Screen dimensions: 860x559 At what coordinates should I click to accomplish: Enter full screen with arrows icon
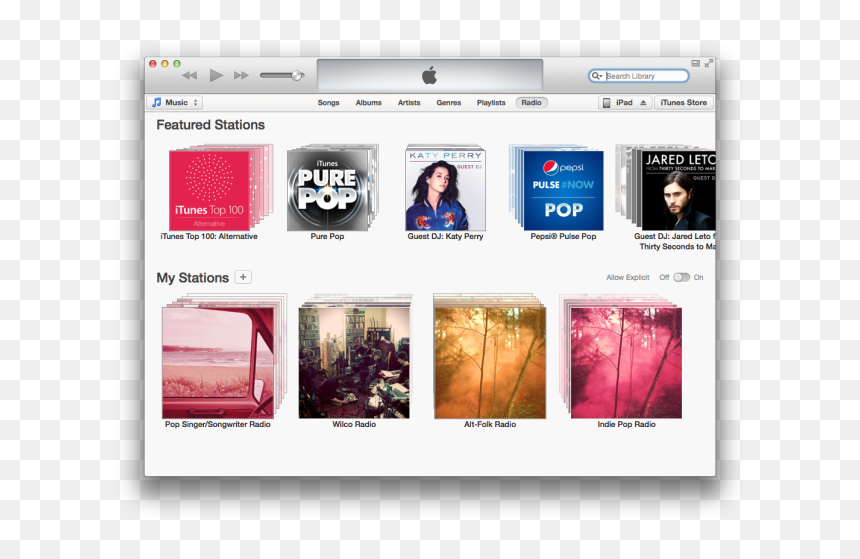(x=709, y=63)
